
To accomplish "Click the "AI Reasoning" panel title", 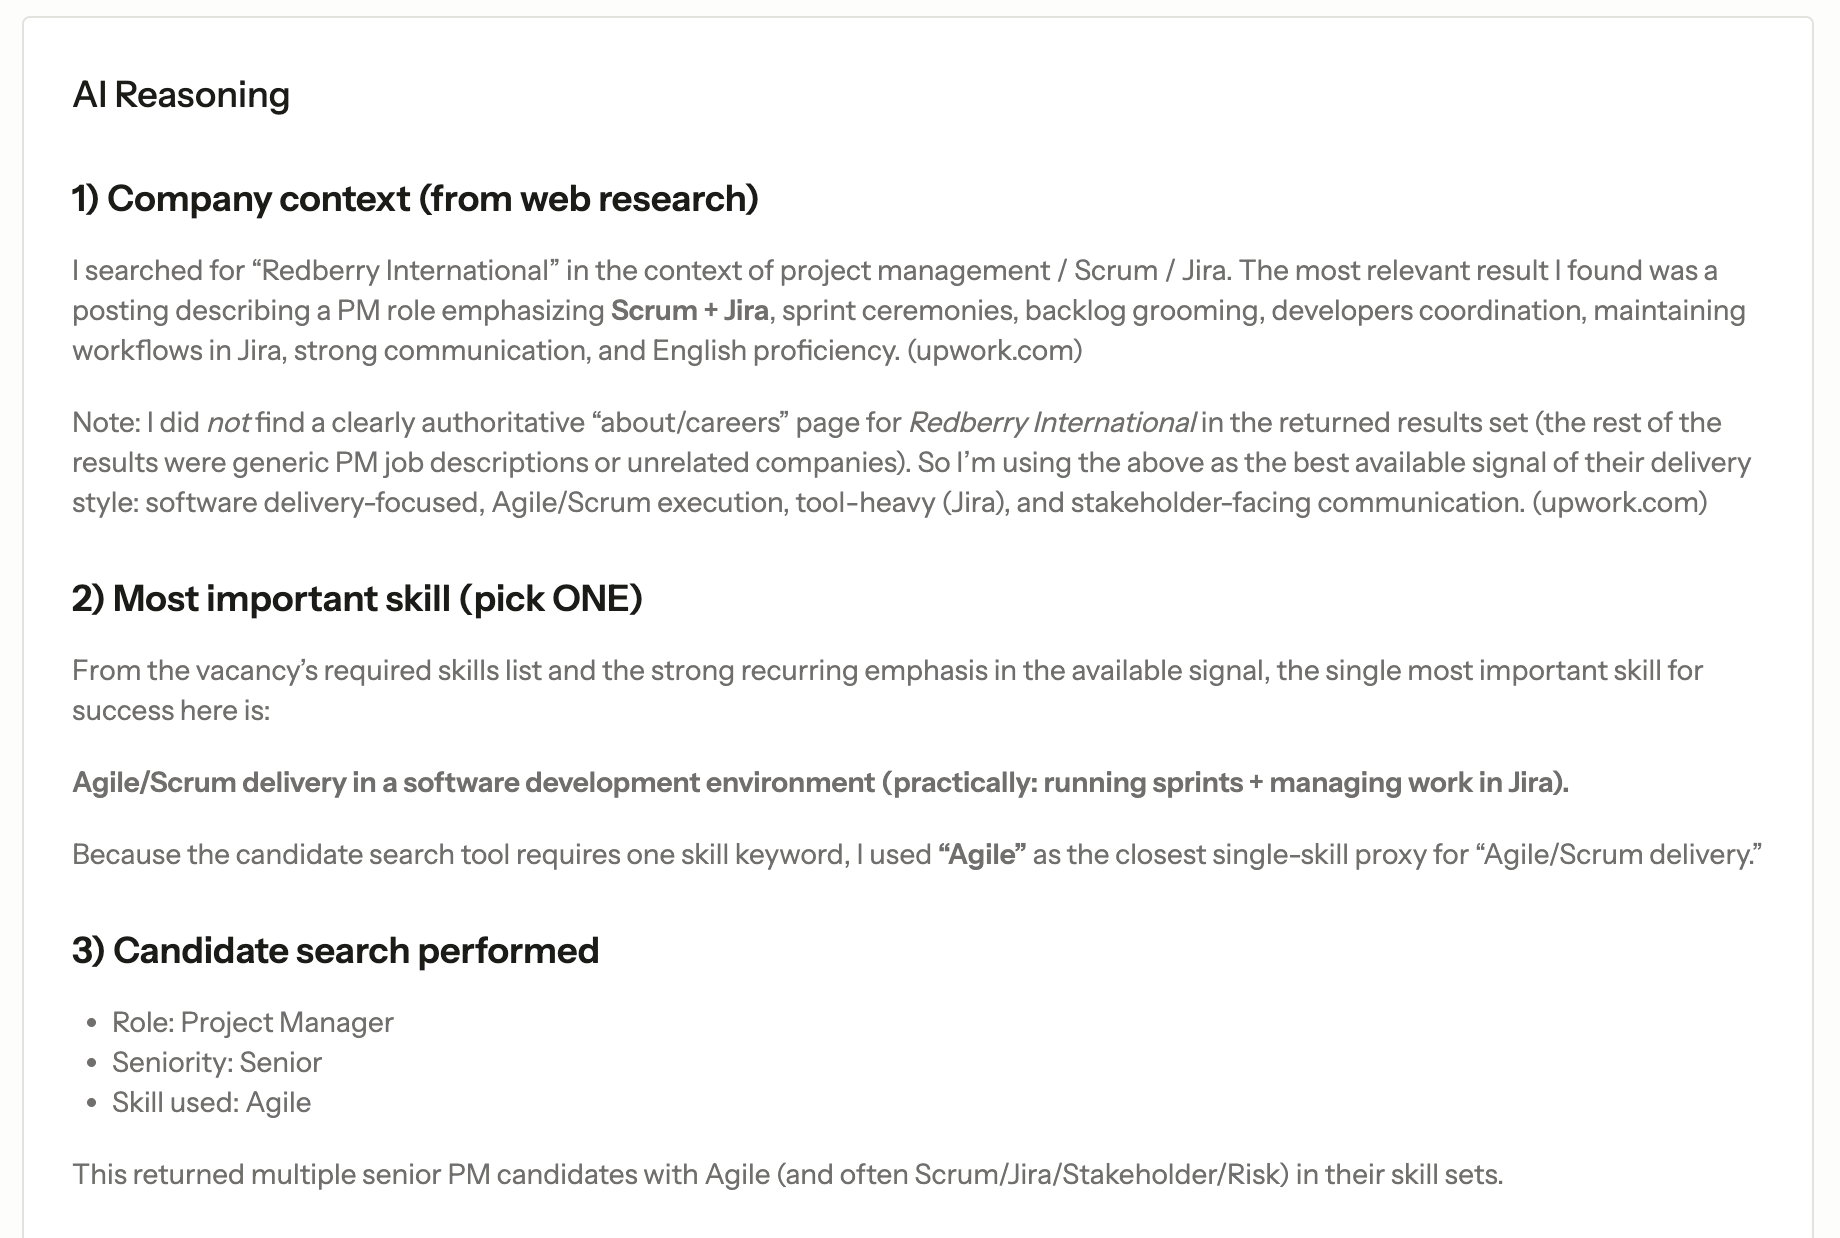I will (181, 95).
